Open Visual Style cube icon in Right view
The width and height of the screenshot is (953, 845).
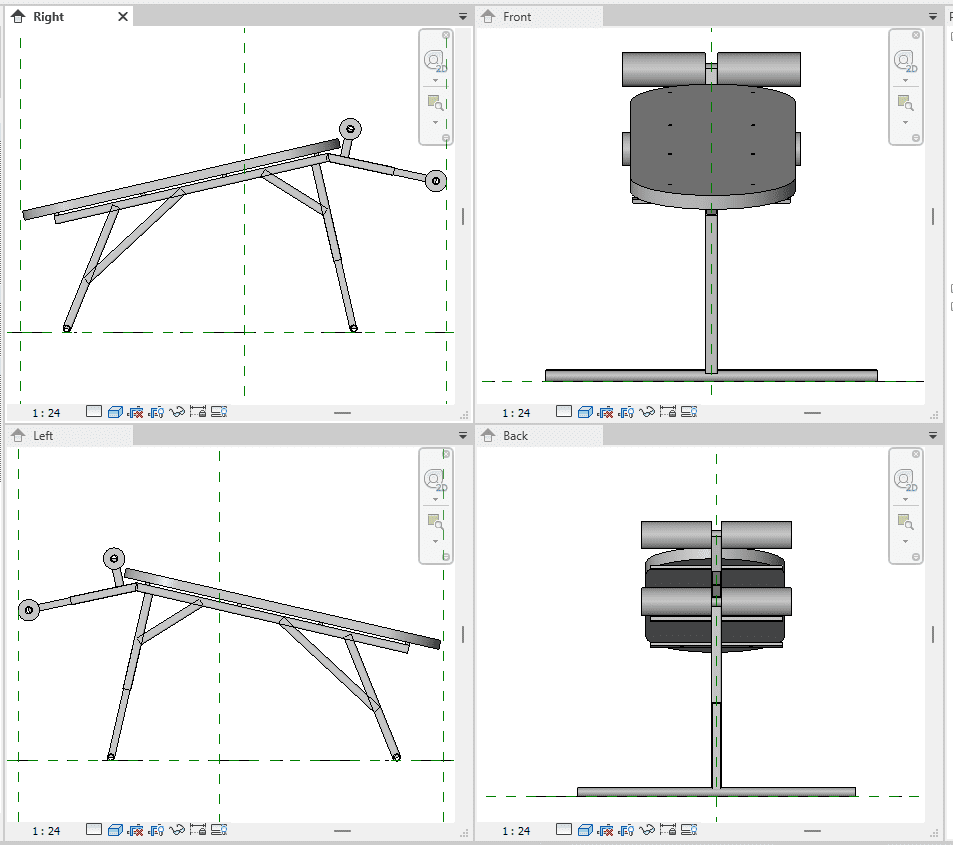115,411
